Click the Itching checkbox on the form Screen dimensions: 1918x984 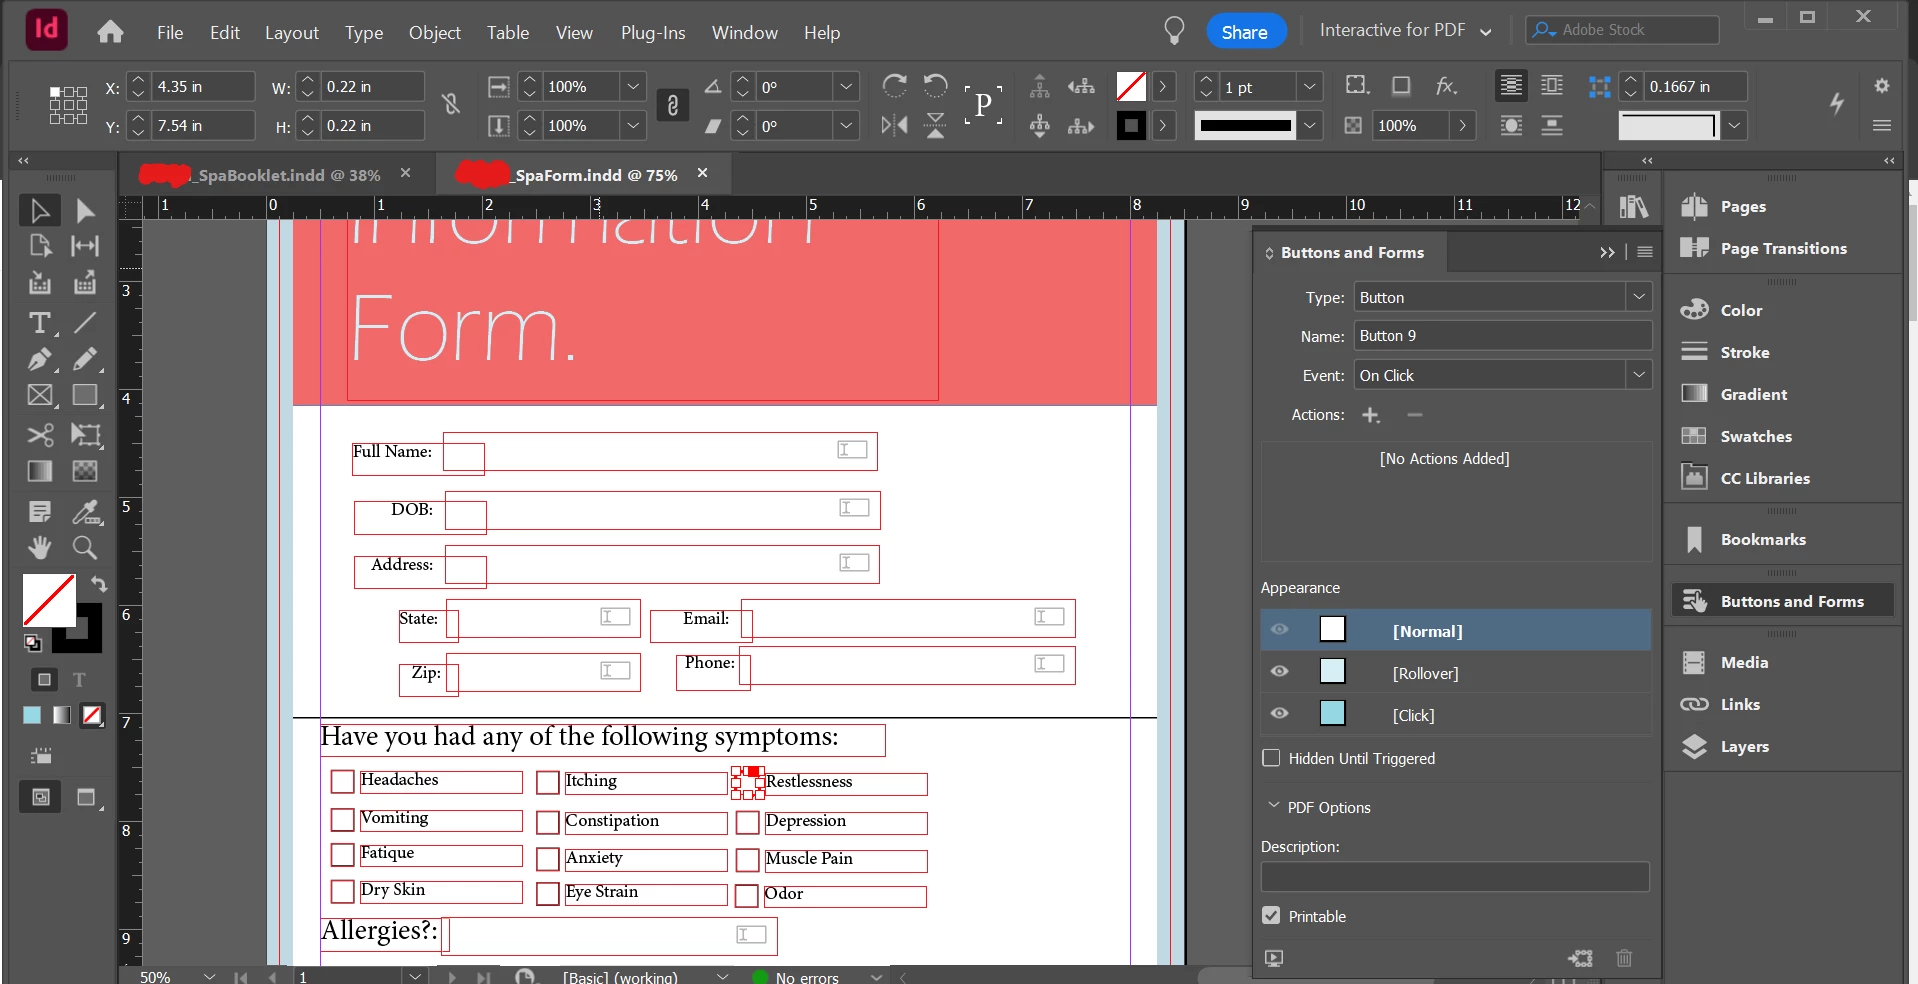tap(548, 782)
